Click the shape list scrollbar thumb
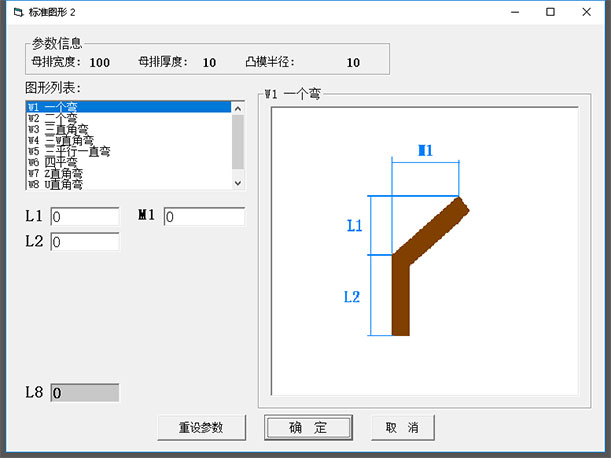611x458 pixels. coord(237,140)
